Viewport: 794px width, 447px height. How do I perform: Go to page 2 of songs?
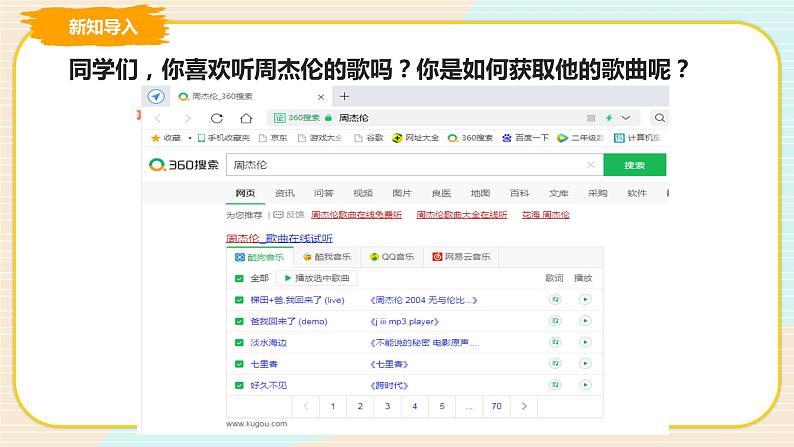[x=360, y=406]
